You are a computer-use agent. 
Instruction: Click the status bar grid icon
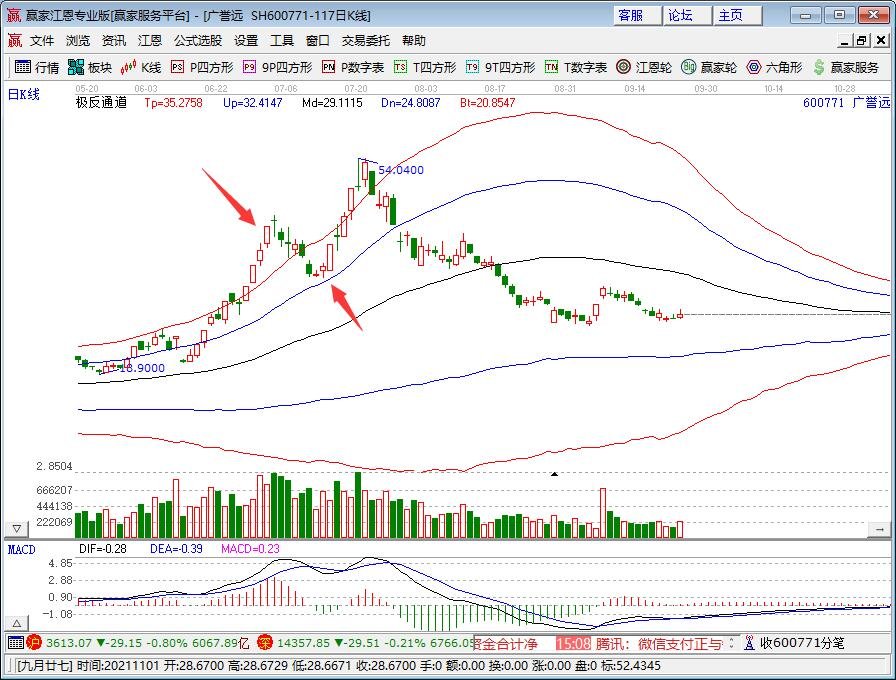point(16,643)
